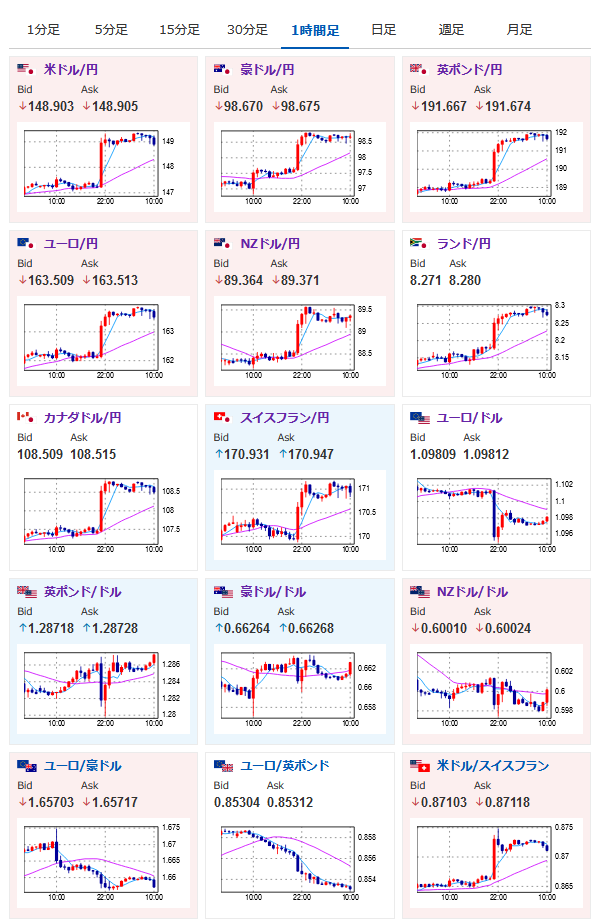Screen dimensions: 596x919
Task: Click the UK-Japan flag icon beside 英ポンド/円
Action: [418, 69]
